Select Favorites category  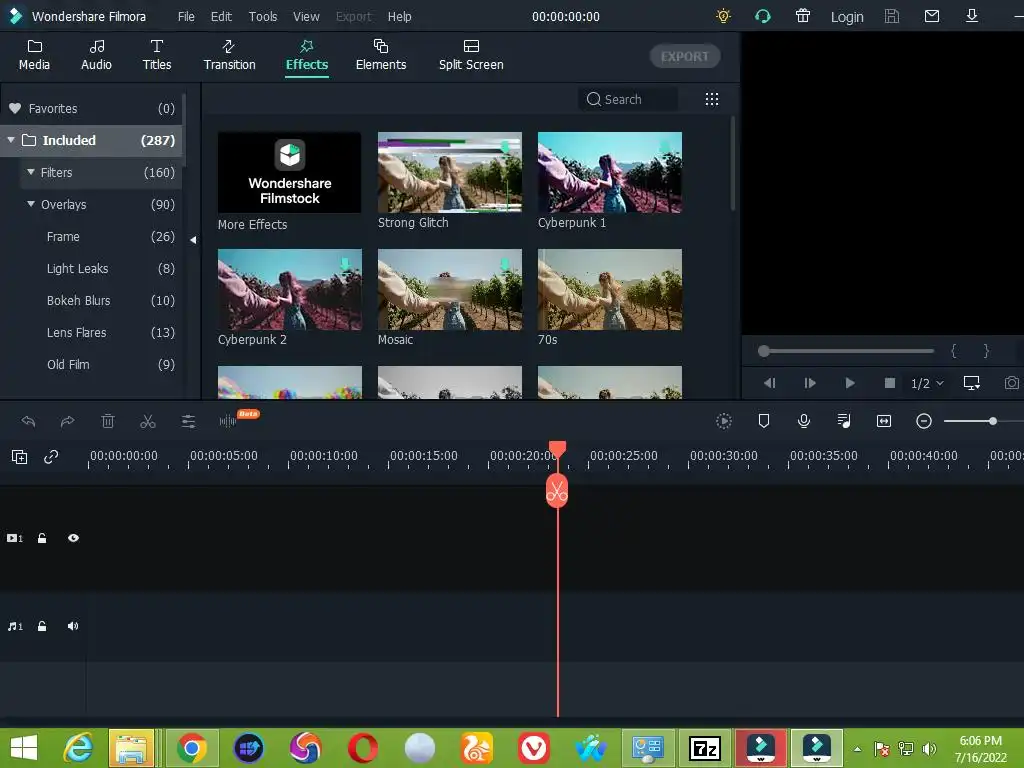tap(91, 108)
